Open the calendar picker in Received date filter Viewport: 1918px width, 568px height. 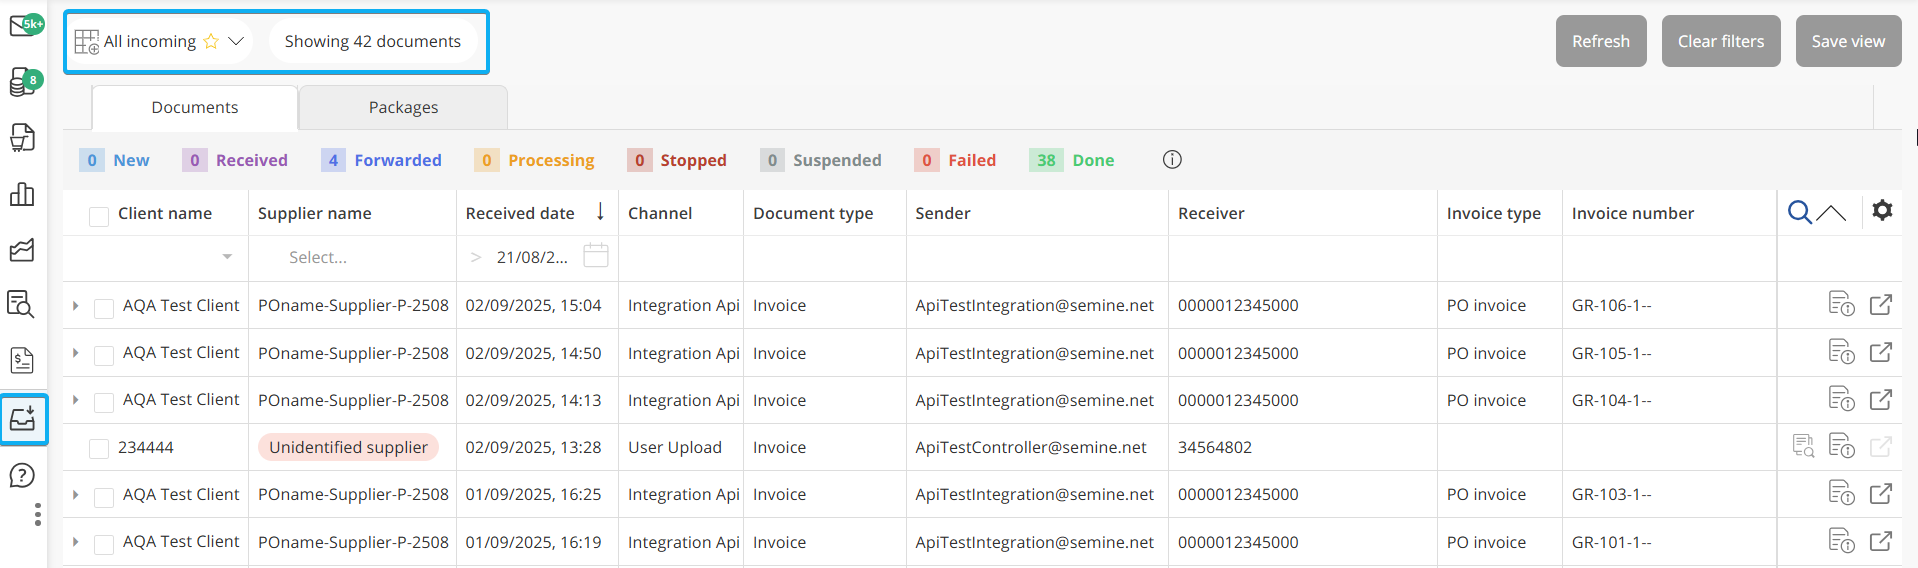pyautogui.click(x=596, y=256)
